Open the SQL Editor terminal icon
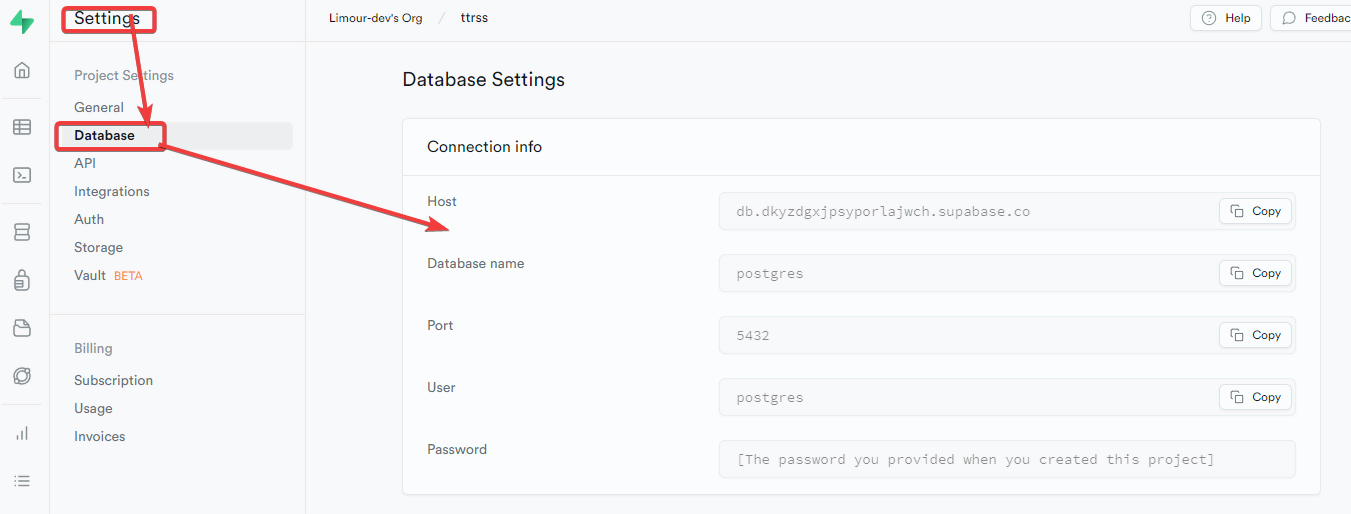1351x514 pixels. coord(22,175)
